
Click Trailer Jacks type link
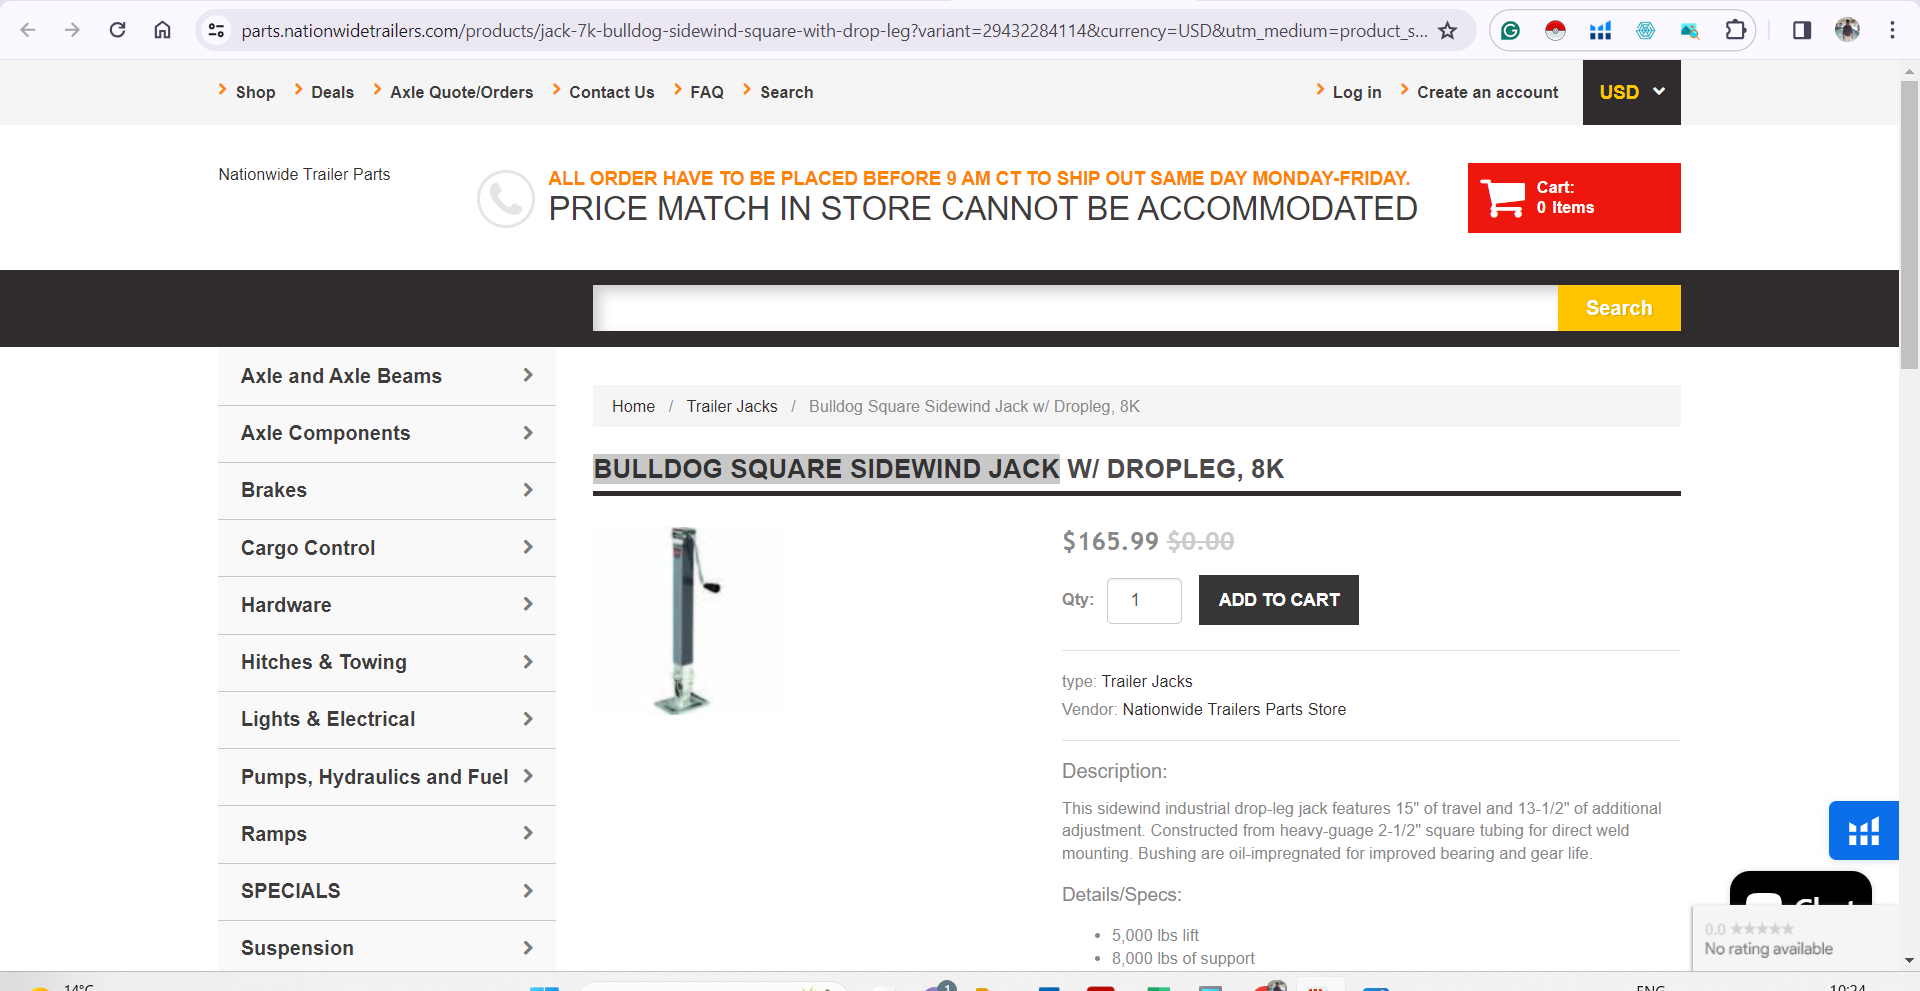[x=1147, y=681]
